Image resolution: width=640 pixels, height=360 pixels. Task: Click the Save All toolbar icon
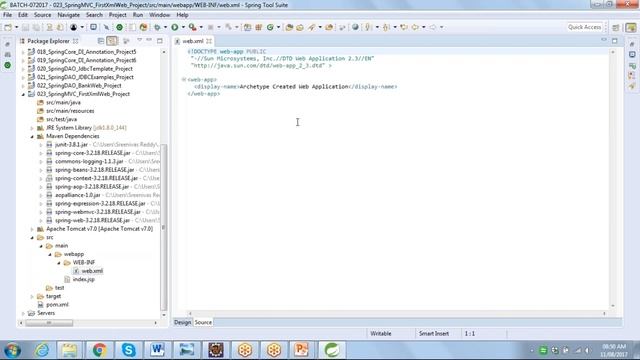click(x=36, y=27)
